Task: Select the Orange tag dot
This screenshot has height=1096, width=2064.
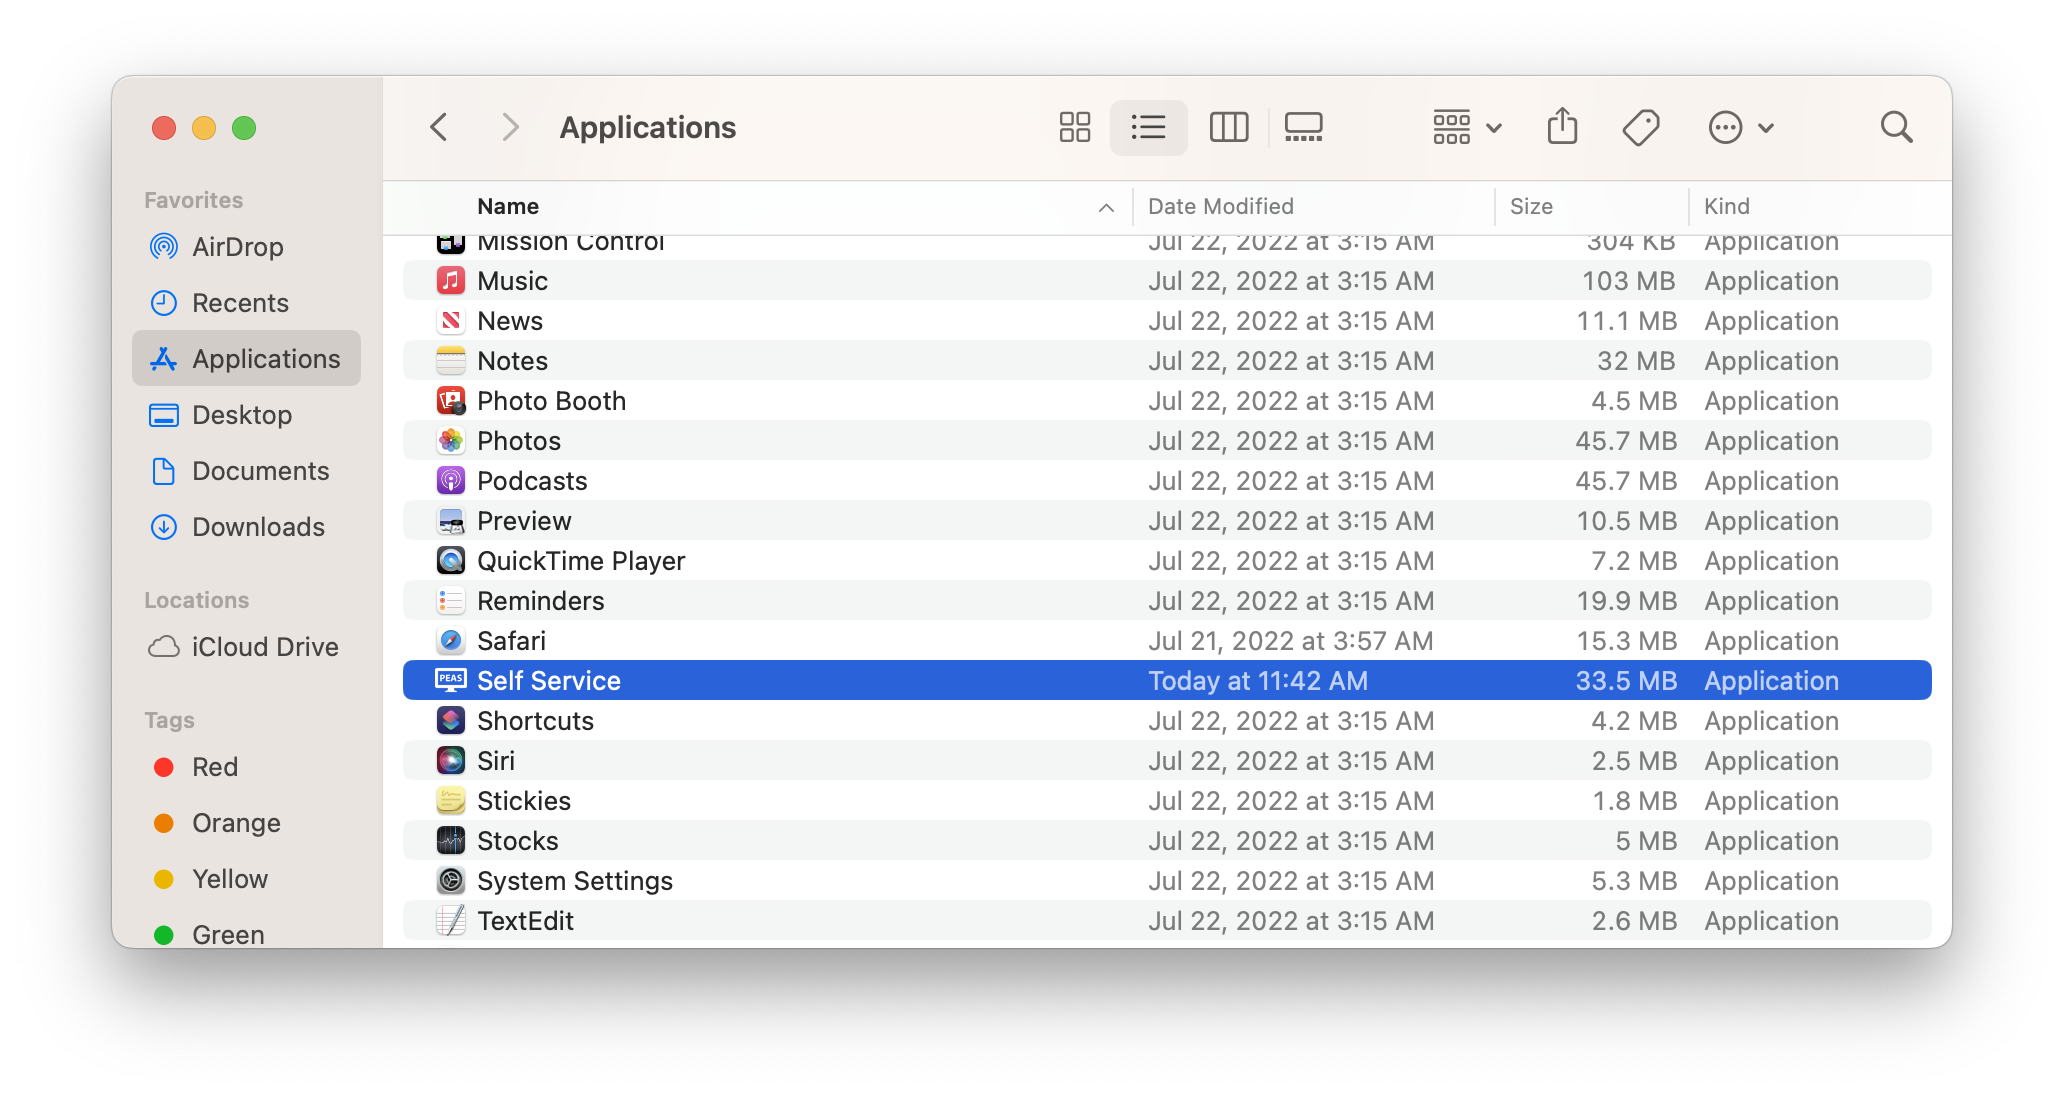Action: point(164,823)
